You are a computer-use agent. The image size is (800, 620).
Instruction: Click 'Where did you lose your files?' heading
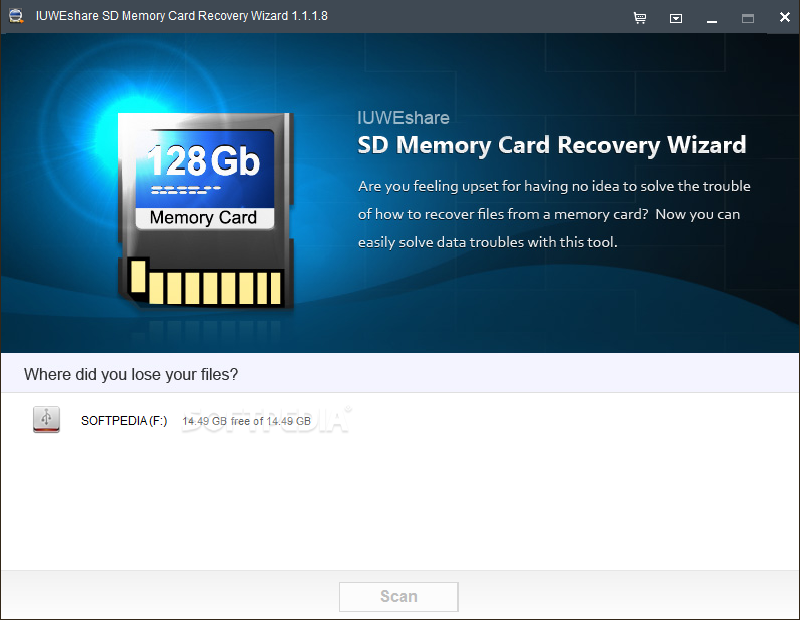(x=131, y=375)
